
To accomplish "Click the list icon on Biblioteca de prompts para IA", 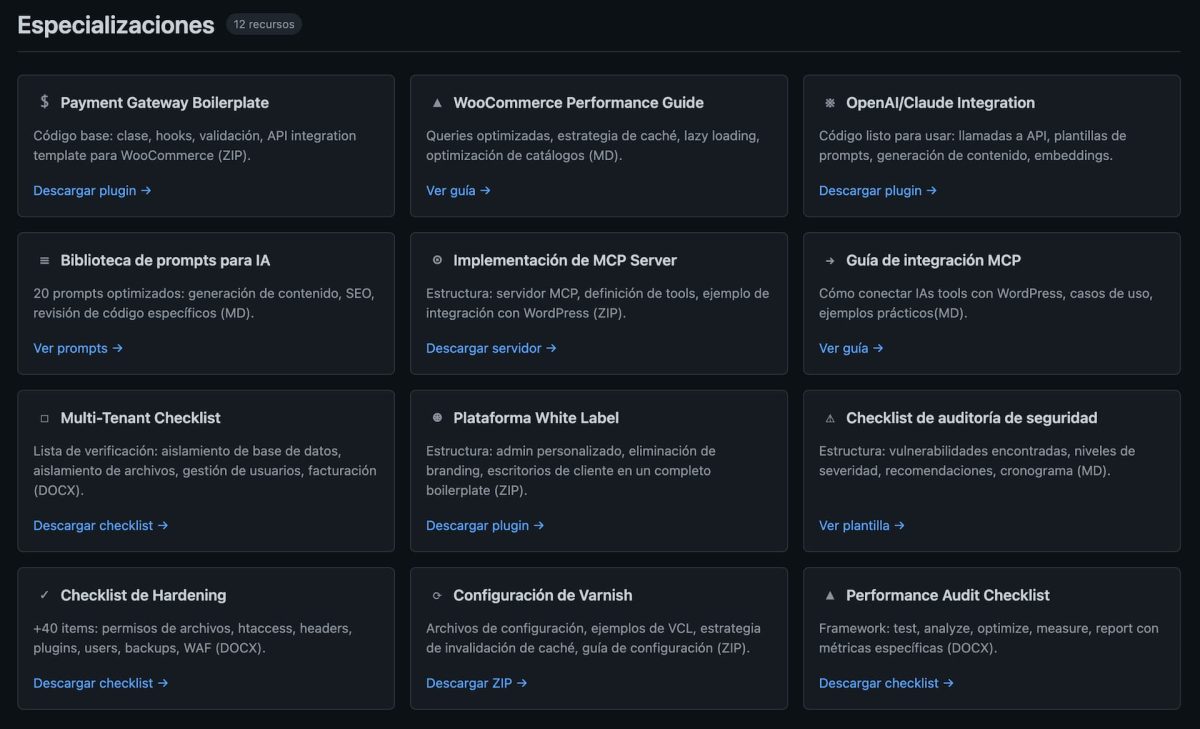I will click(44, 260).
